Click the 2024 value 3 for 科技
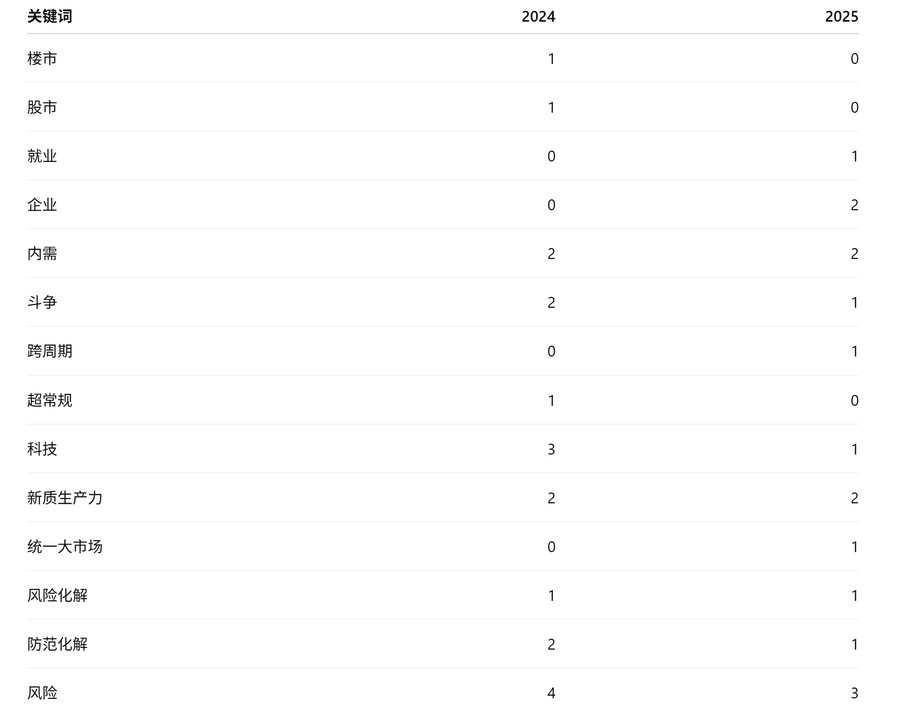Image resolution: width=900 pixels, height=726 pixels. click(551, 449)
